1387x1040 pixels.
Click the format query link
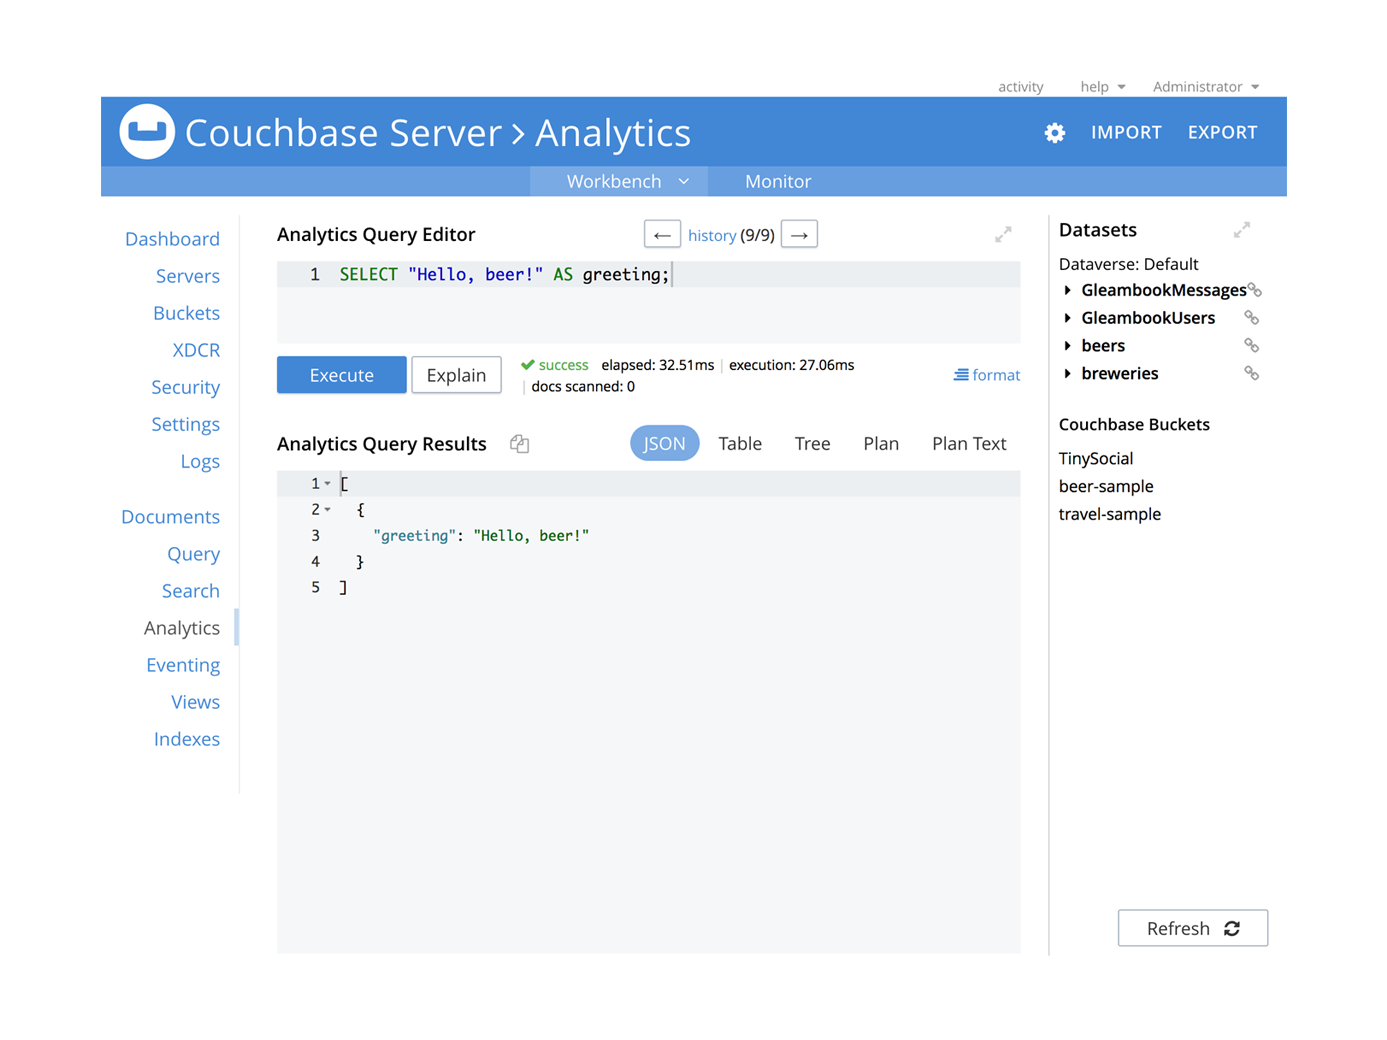[986, 375]
